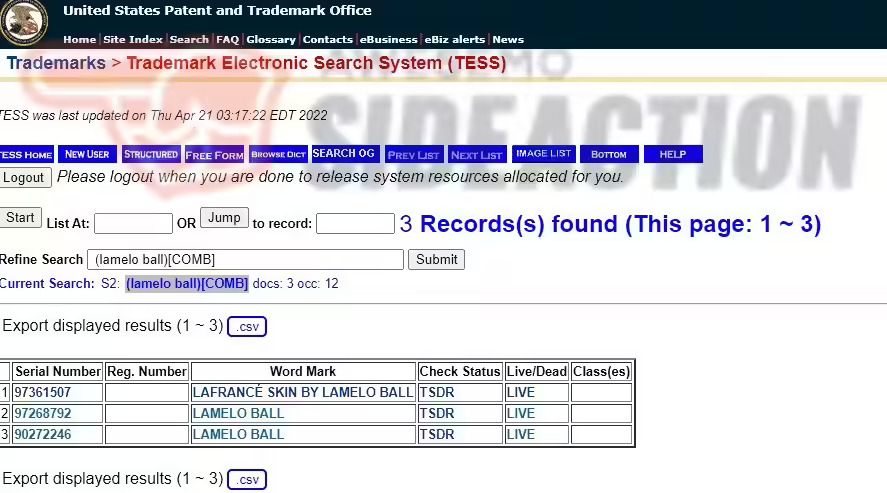
Task: Jump to Bottom of the page
Action: click(608, 155)
